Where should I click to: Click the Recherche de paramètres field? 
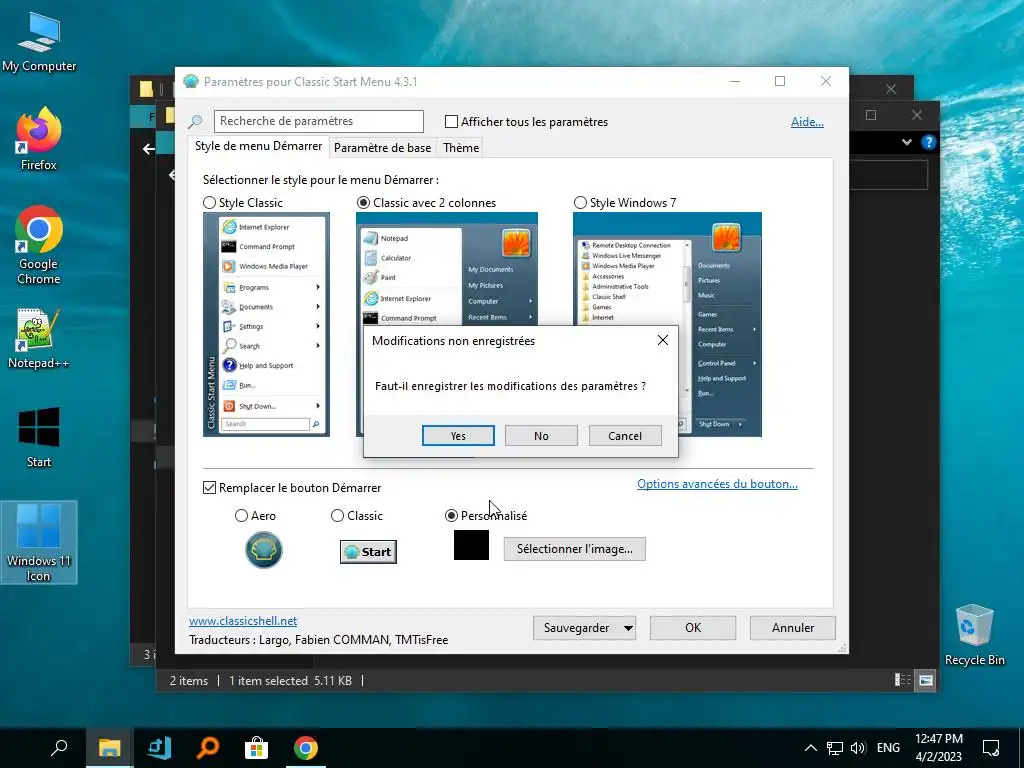[319, 121]
